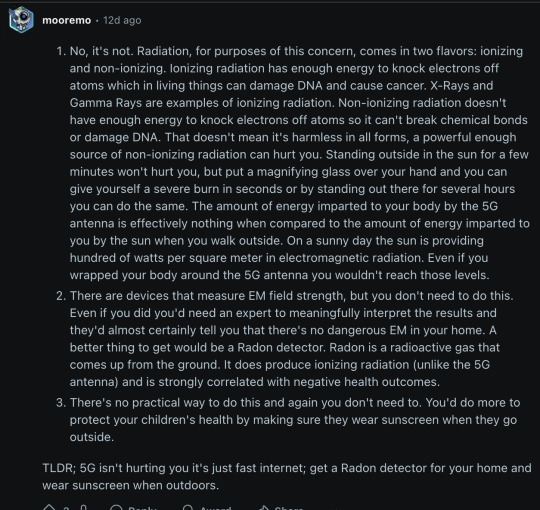540x510 pixels.
Task: Click the Share arrow icon
Action: coord(263,508)
